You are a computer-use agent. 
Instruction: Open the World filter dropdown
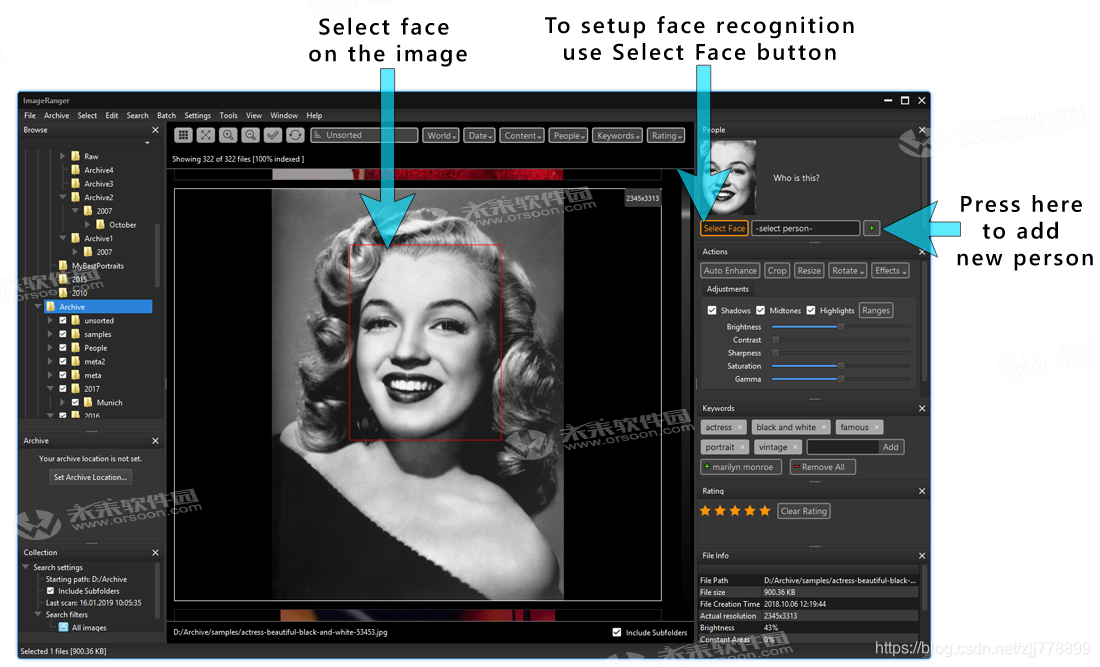tap(441, 135)
